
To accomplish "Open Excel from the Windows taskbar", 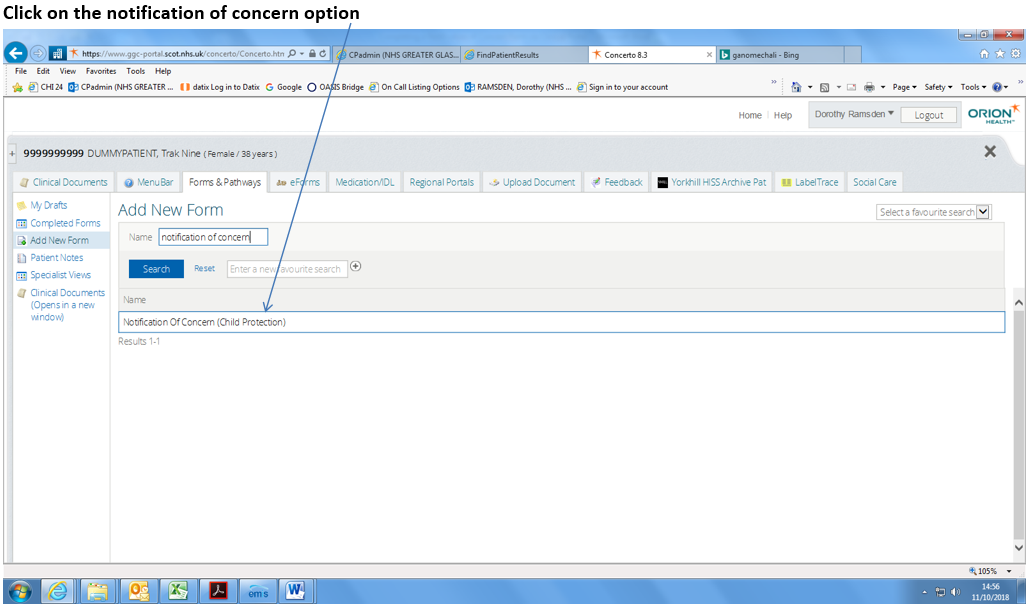I will coord(178,590).
